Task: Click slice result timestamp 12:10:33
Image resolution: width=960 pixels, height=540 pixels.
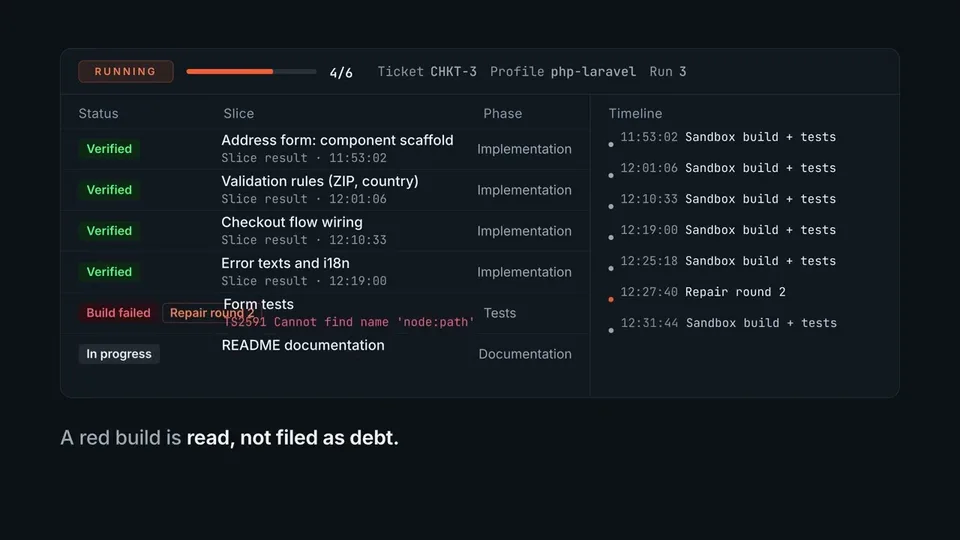Action: point(358,240)
